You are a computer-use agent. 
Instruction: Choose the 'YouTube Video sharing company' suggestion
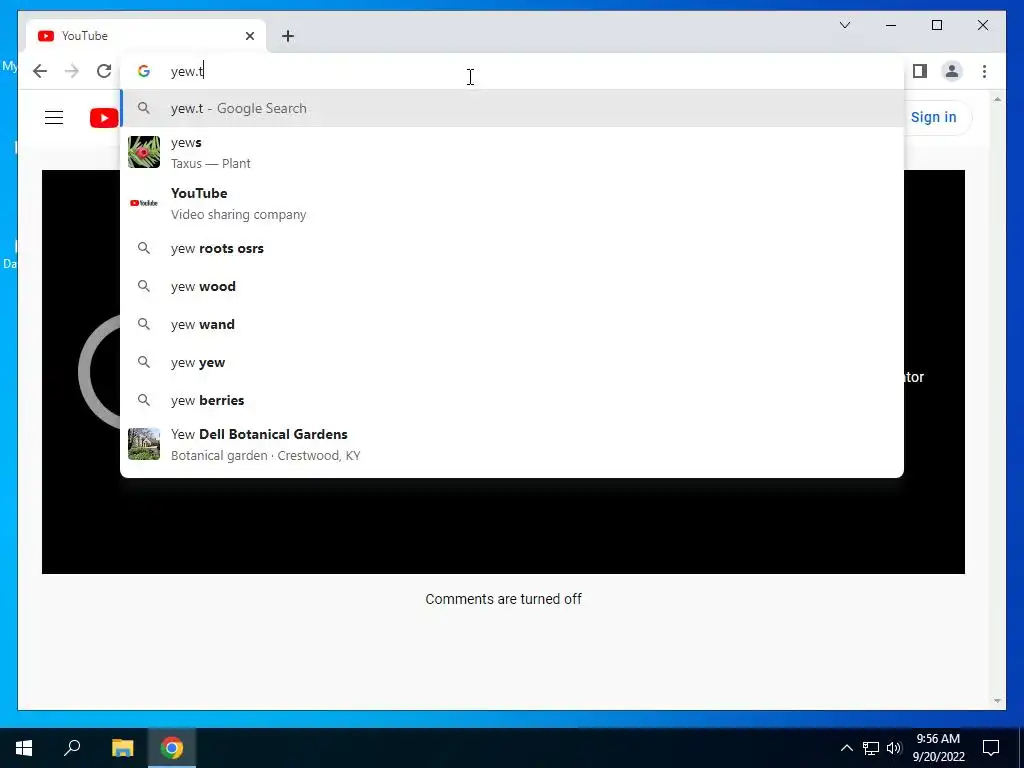[x=512, y=203]
